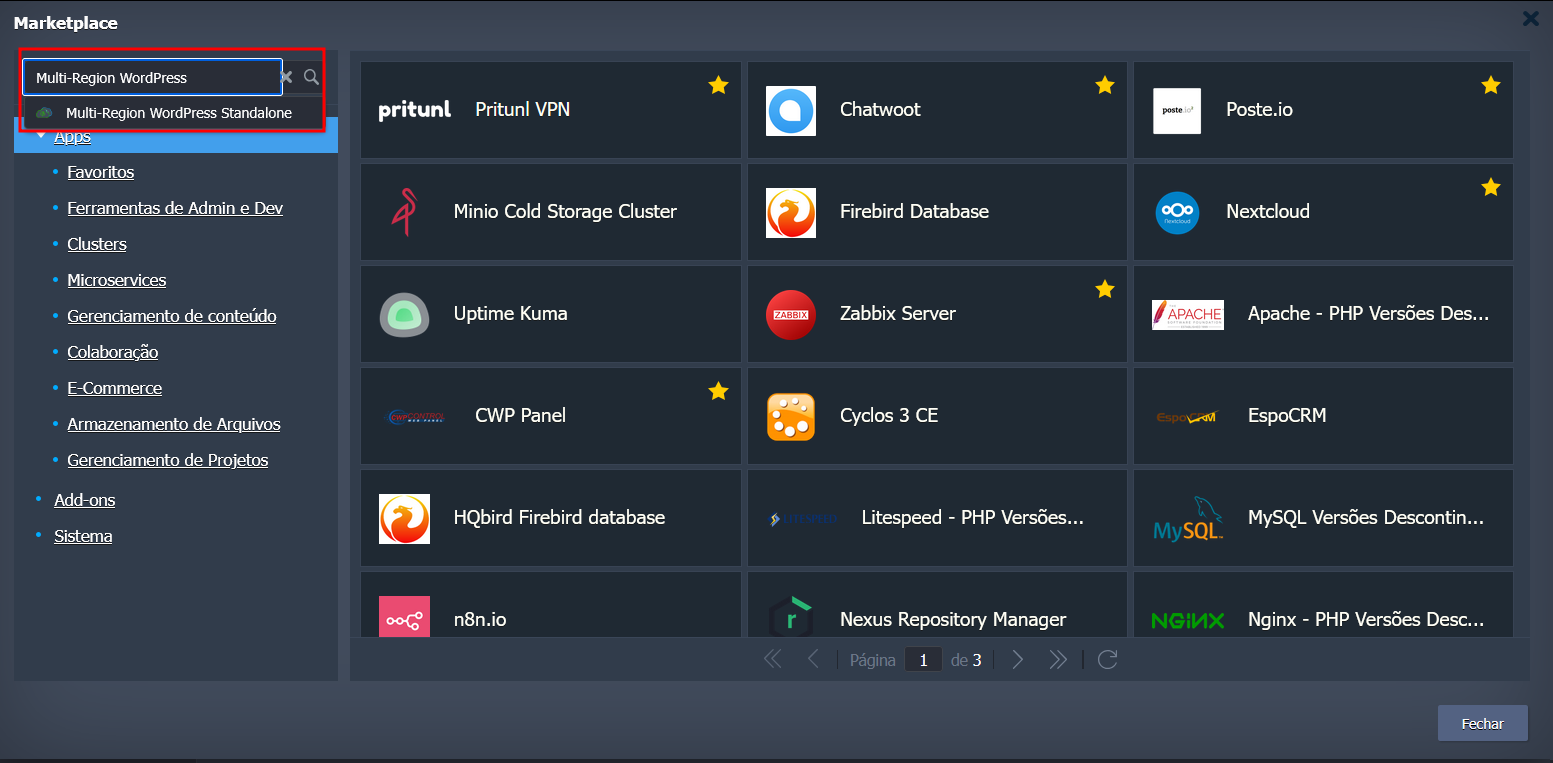The height and width of the screenshot is (763, 1553).
Task: Select Multi-Region WordPress Standalone suggestion
Action: pyautogui.click(x=173, y=113)
